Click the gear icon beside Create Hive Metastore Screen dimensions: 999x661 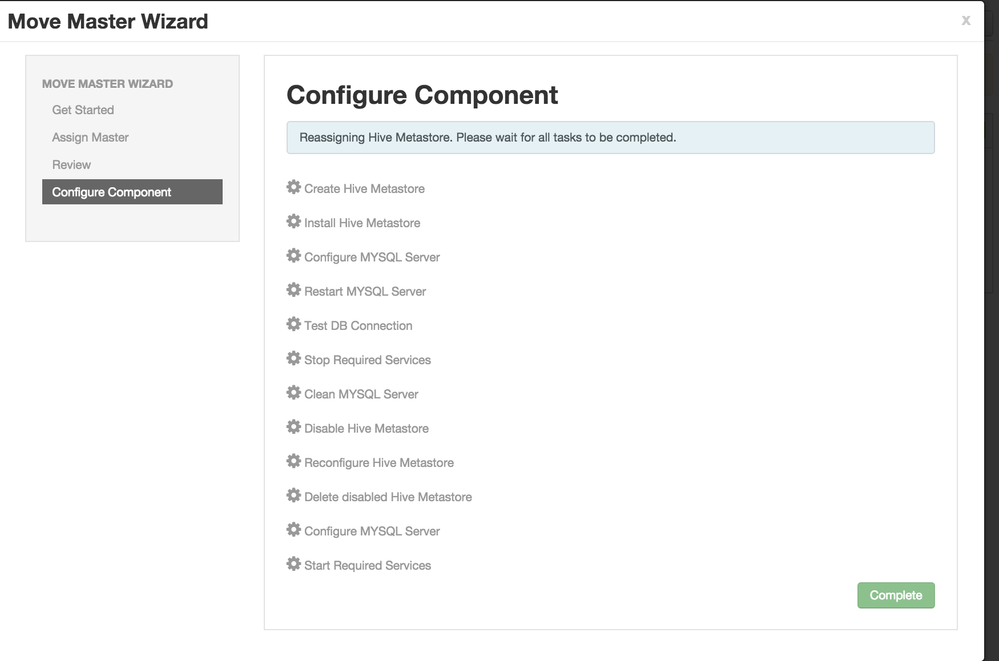pyautogui.click(x=293, y=188)
